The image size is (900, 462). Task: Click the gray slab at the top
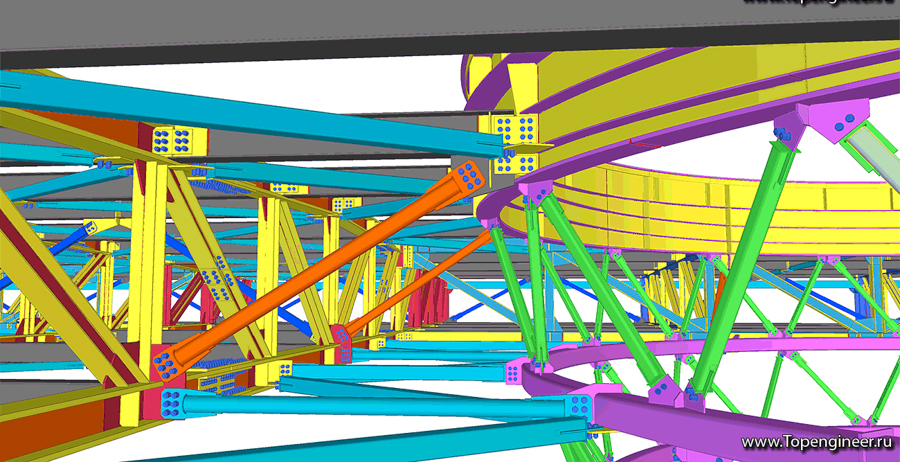click(x=448, y=29)
